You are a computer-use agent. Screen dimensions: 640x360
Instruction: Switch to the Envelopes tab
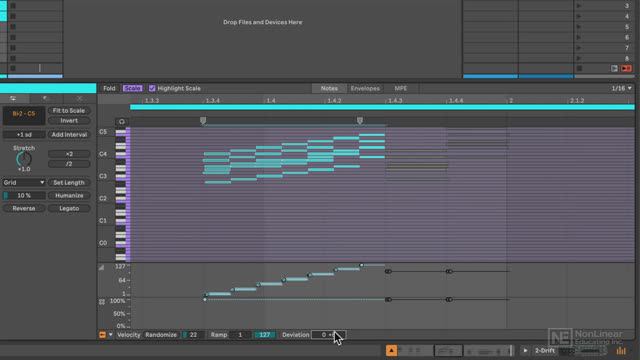[x=365, y=88]
